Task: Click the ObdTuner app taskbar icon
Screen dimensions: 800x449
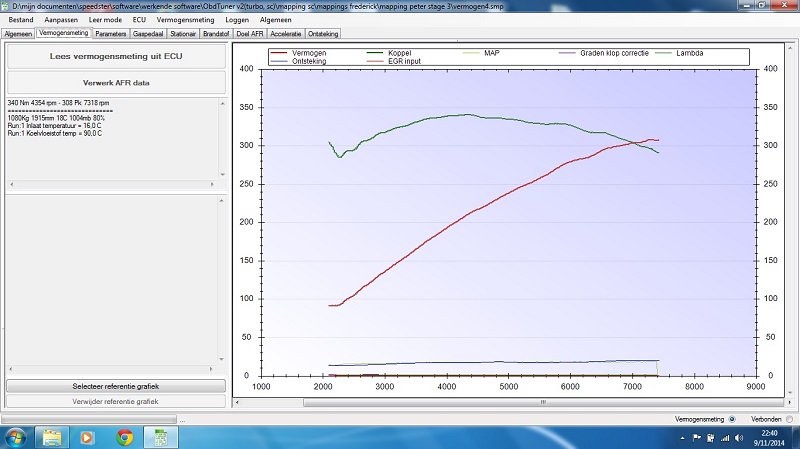Action: [159, 437]
